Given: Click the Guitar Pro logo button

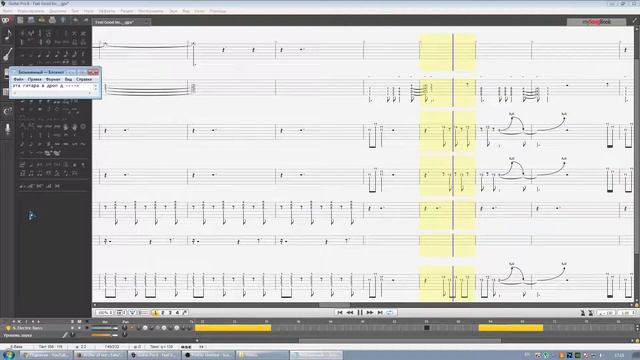Looking at the screenshot, I should pos(7,20).
